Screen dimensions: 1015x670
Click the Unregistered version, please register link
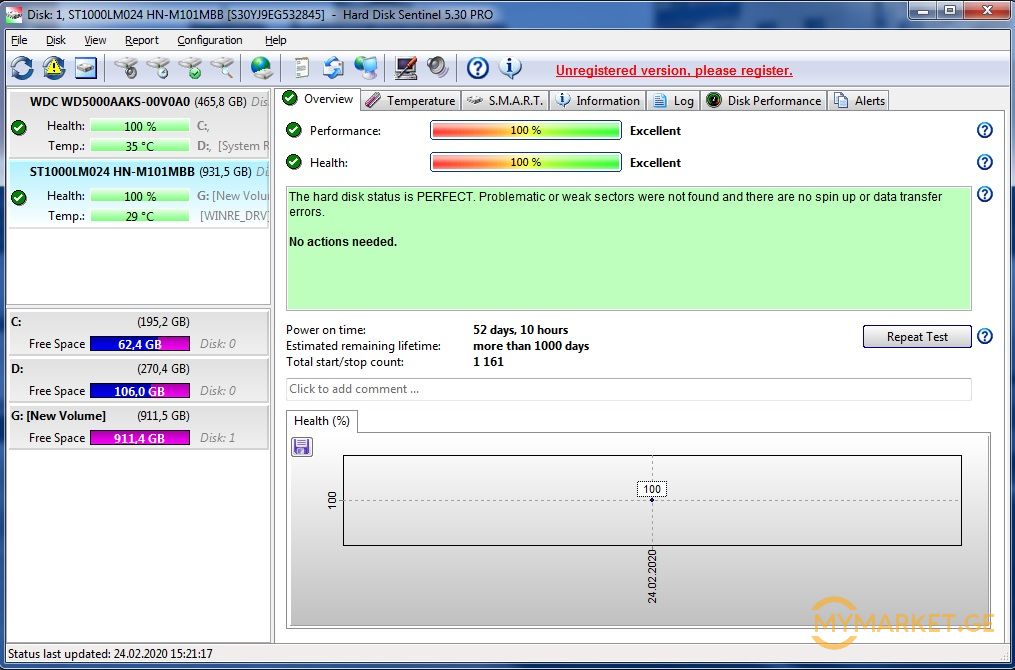pyautogui.click(x=674, y=71)
